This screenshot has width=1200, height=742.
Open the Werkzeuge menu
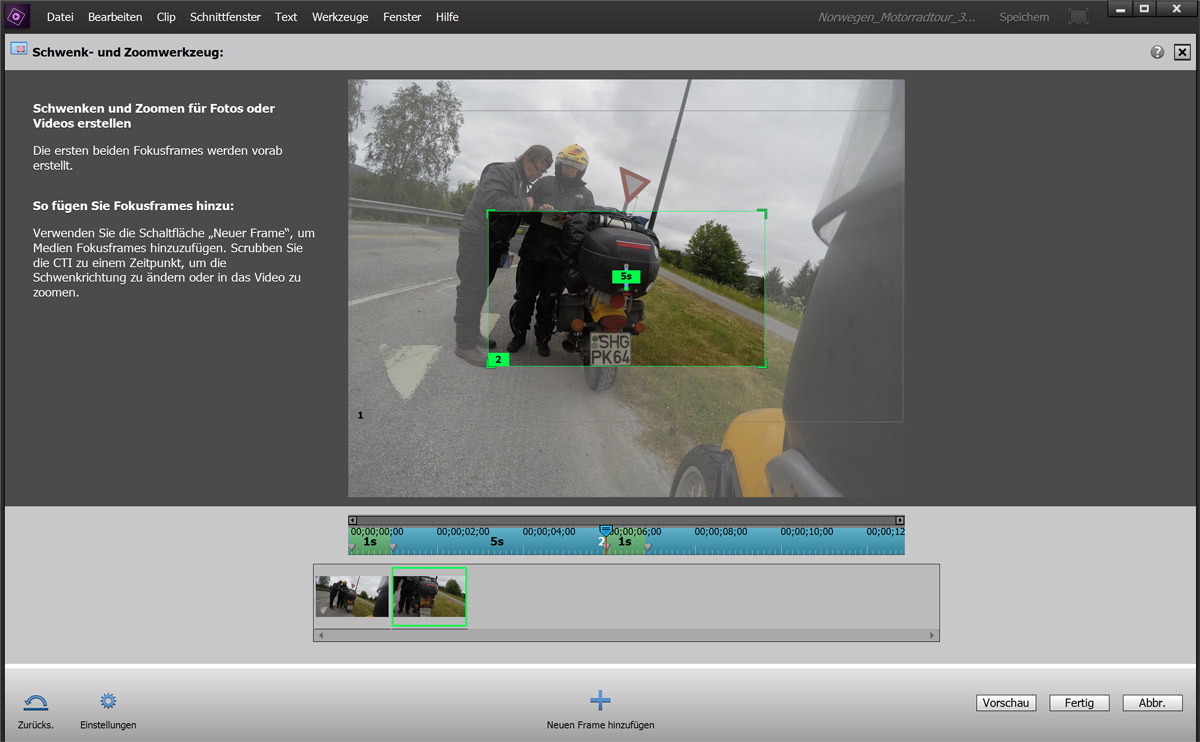340,17
